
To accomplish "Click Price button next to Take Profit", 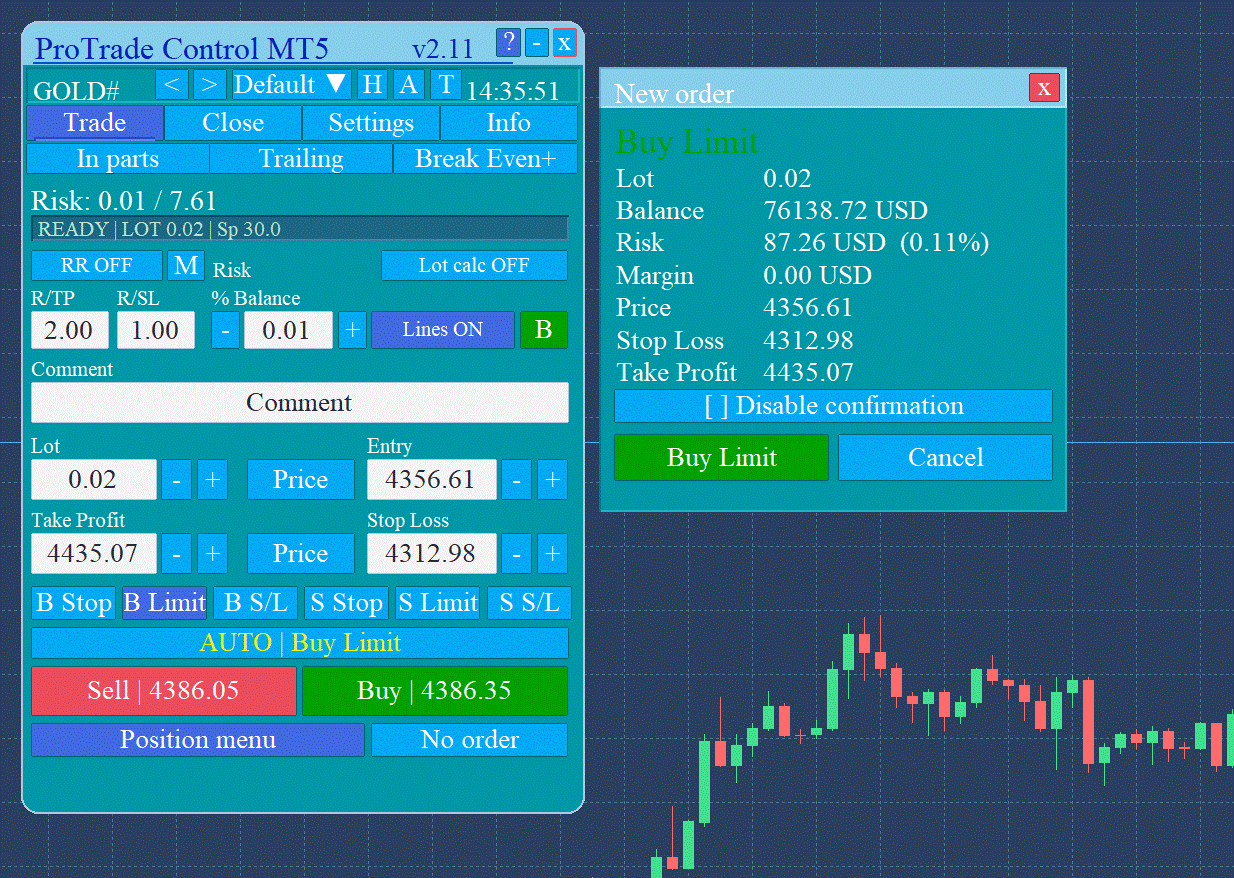I will [301, 553].
